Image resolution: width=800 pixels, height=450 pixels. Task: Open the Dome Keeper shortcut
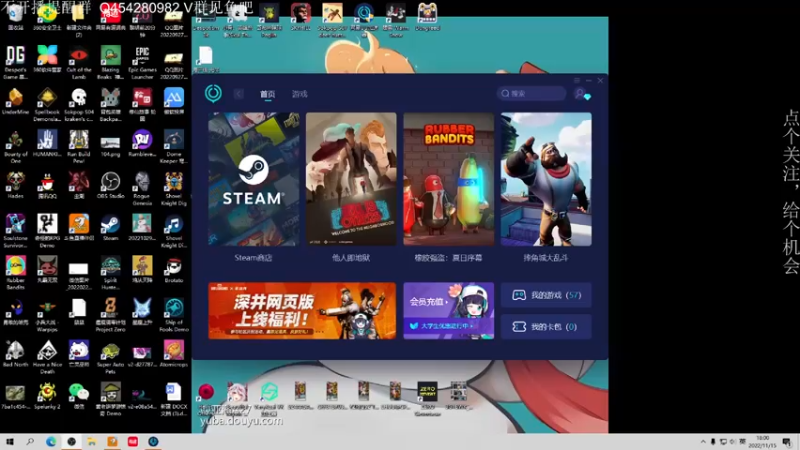coord(174,147)
